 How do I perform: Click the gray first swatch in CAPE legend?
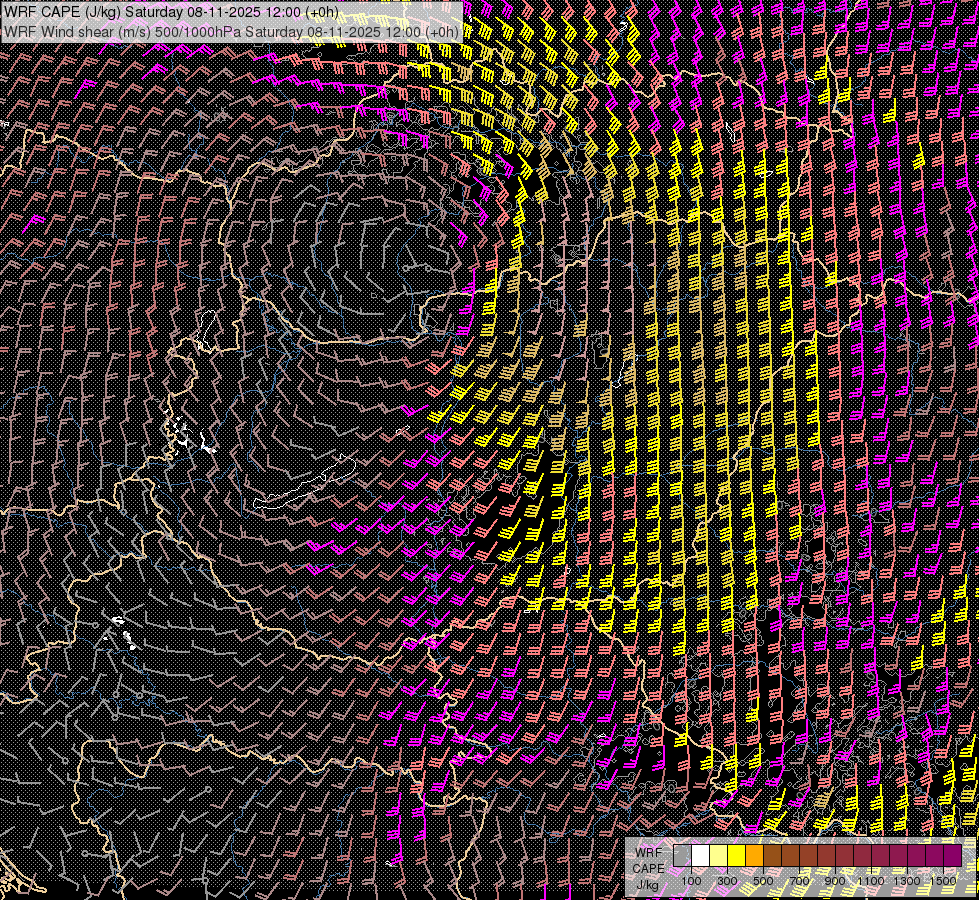tap(682, 855)
